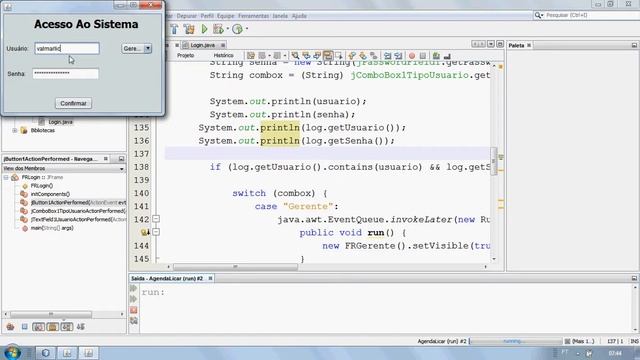Switch editor to Projeto view
Viewport: 640px width, 360px height.
(186, 56)
